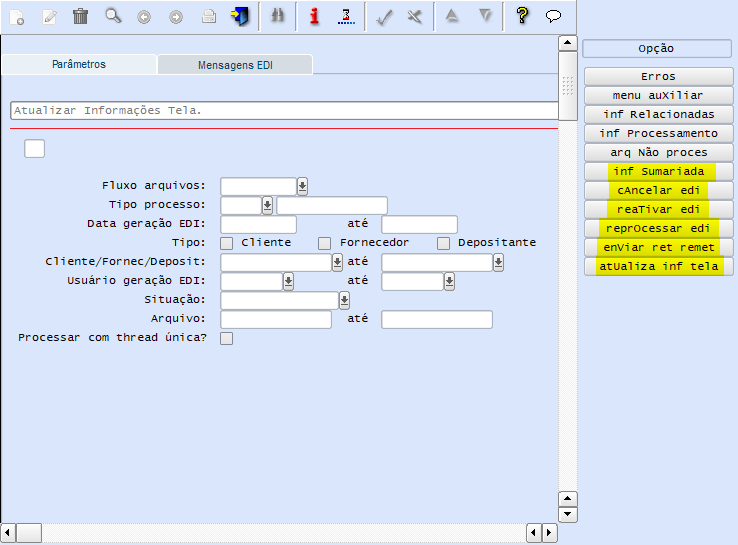Click the Atualizar Informações Tela text field

(x=284, y=111)
